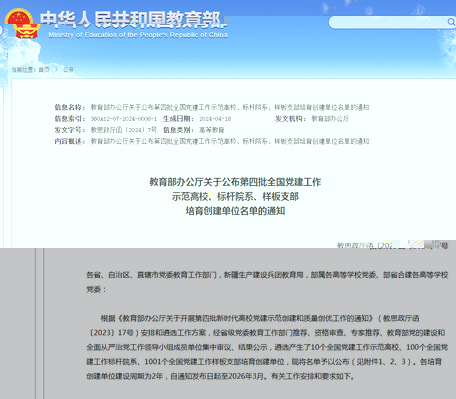This screenshot has height=399, width=456.
Task: Click the 信息类别 field label
Action: click(x=178, y=130)
